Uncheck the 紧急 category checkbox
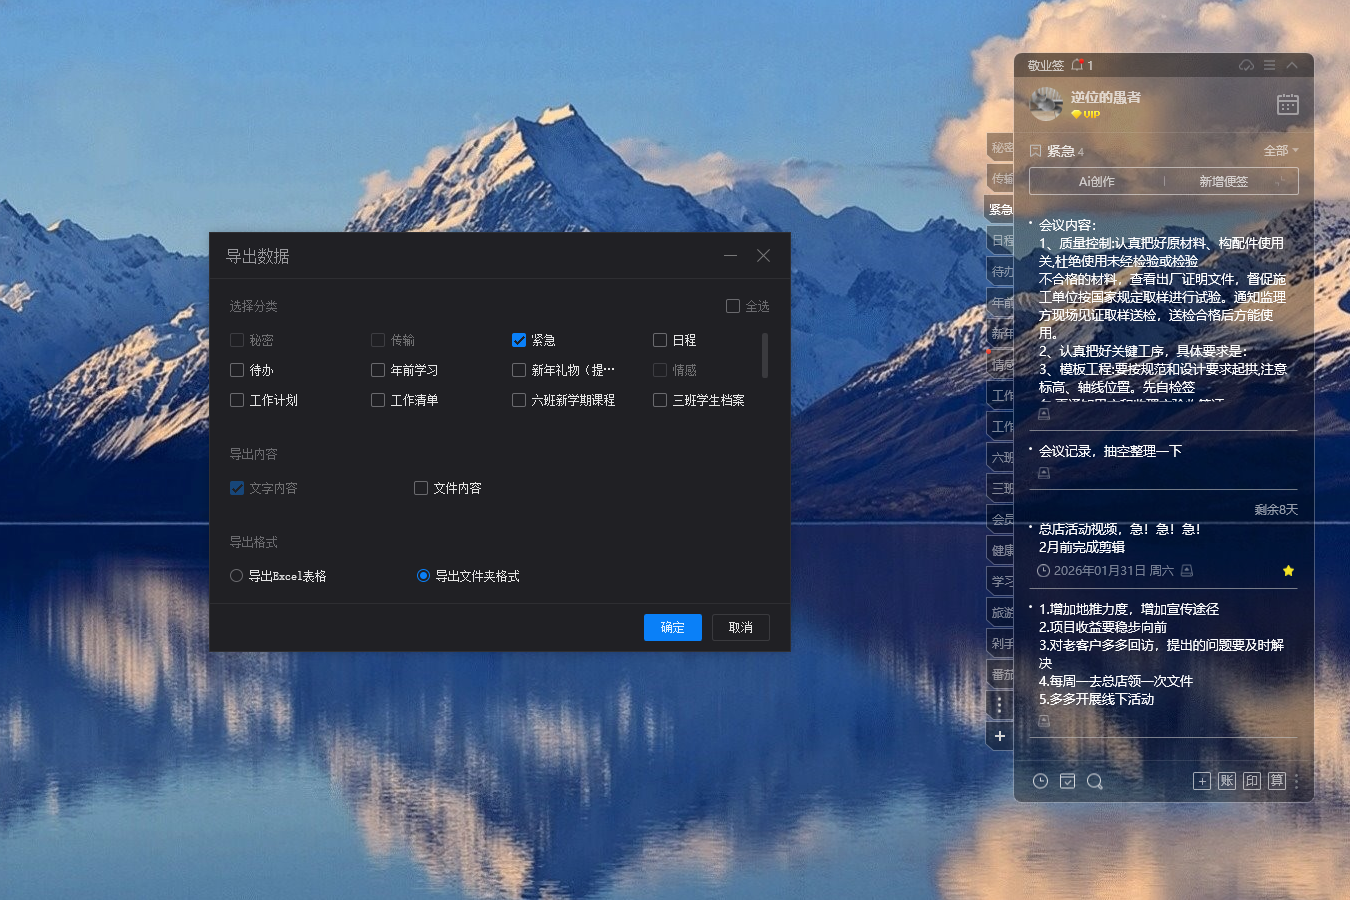Image resolution: width=1350 pixels, height=900 pixels. coord(519,340)
